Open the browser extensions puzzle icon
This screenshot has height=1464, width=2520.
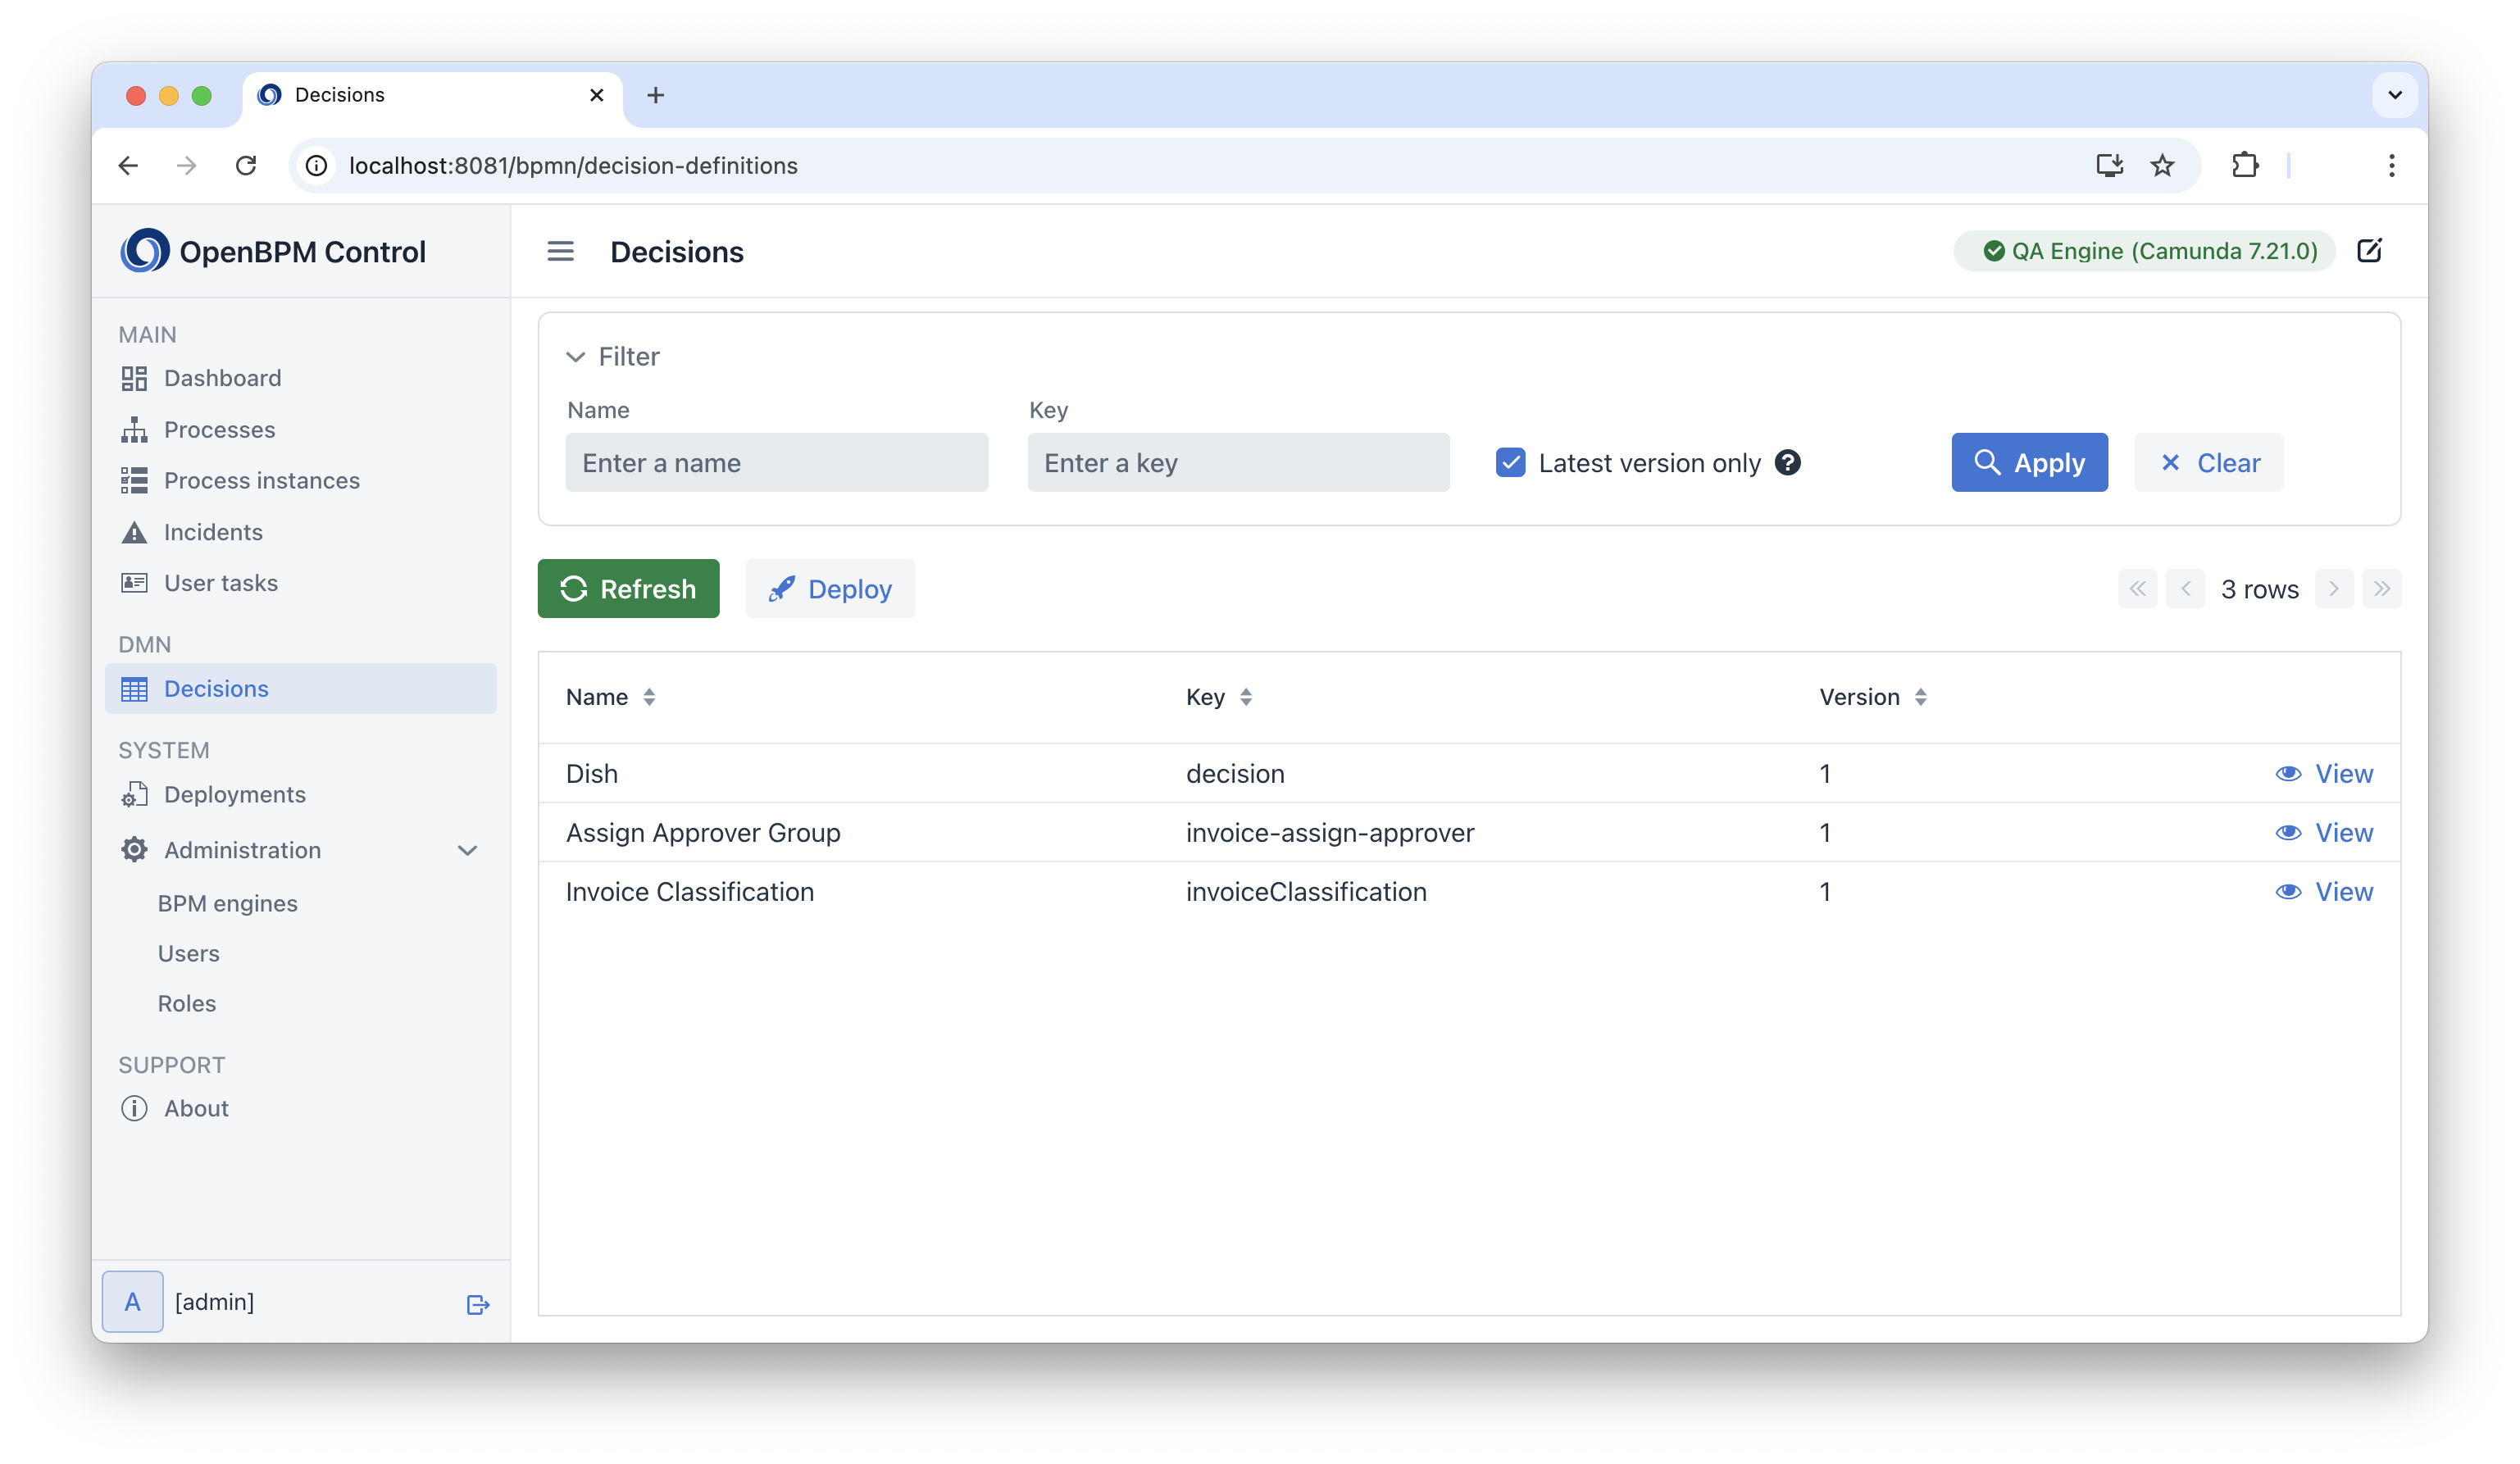tap(2245, 165)
